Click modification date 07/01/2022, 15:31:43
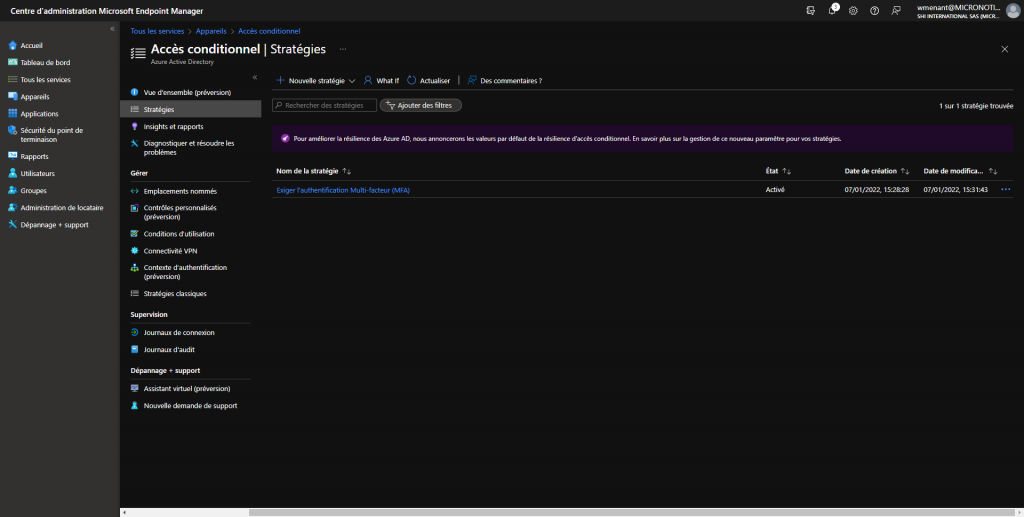Screen dimensions: 1024x517 coord(955,190)
